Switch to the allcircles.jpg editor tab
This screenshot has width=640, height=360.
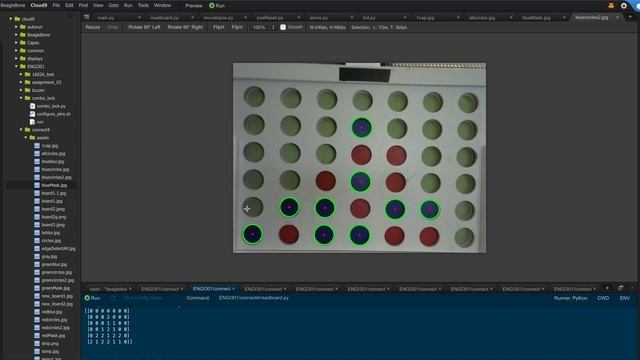coord(482,18)
